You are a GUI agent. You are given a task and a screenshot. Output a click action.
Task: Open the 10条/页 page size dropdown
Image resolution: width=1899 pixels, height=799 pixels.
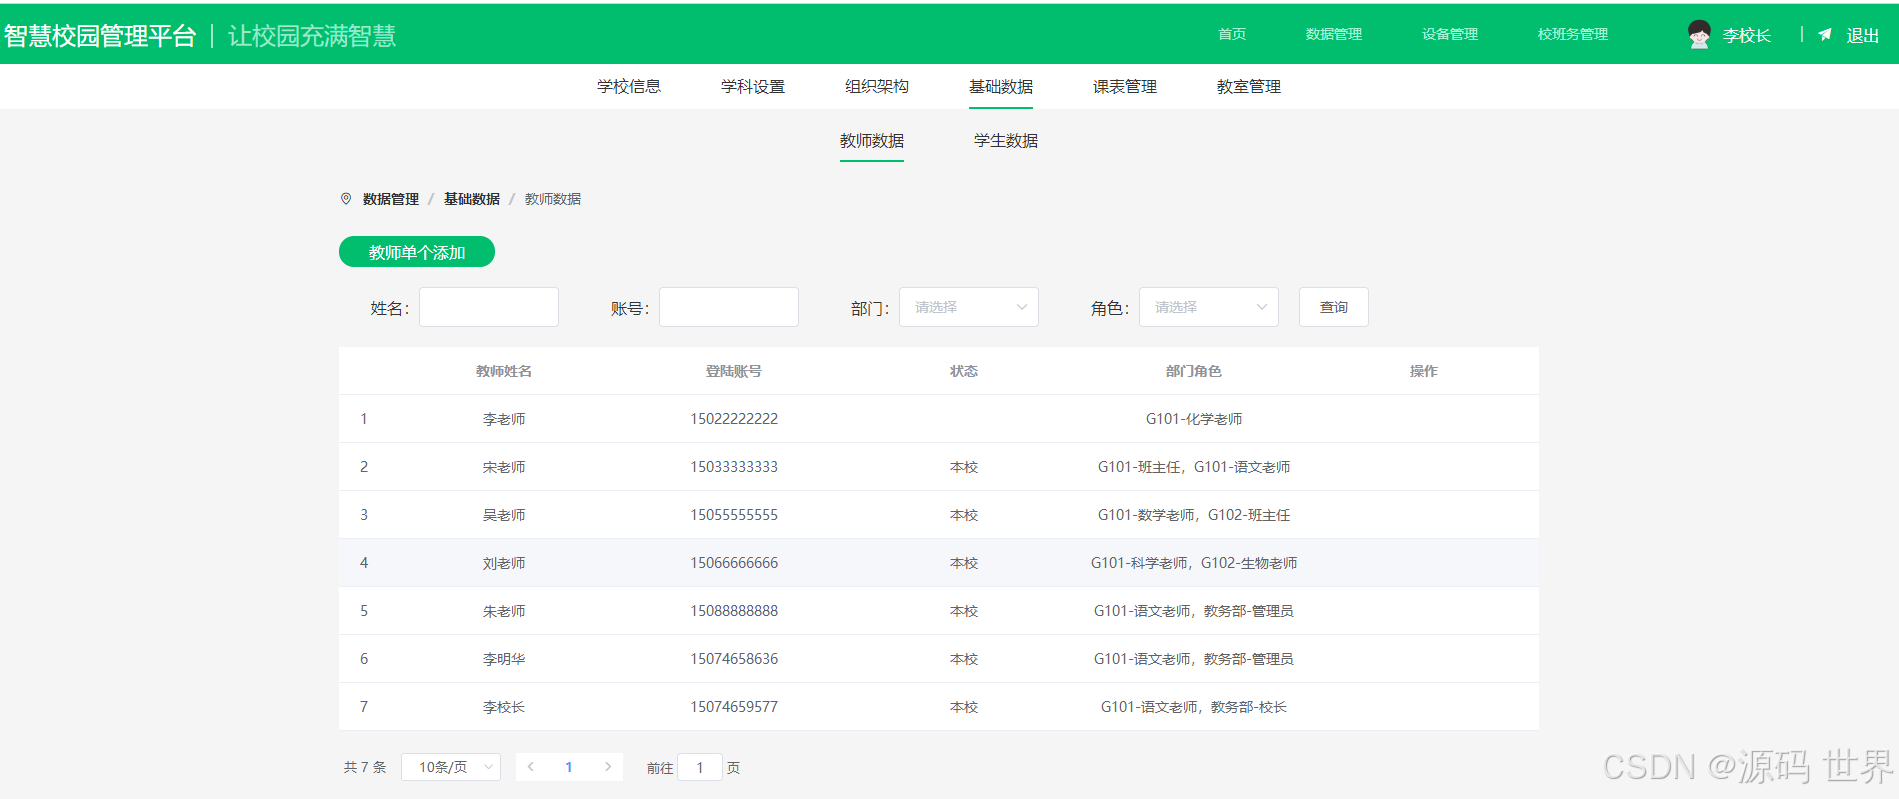pyautogui.click(x=451, y=767)
